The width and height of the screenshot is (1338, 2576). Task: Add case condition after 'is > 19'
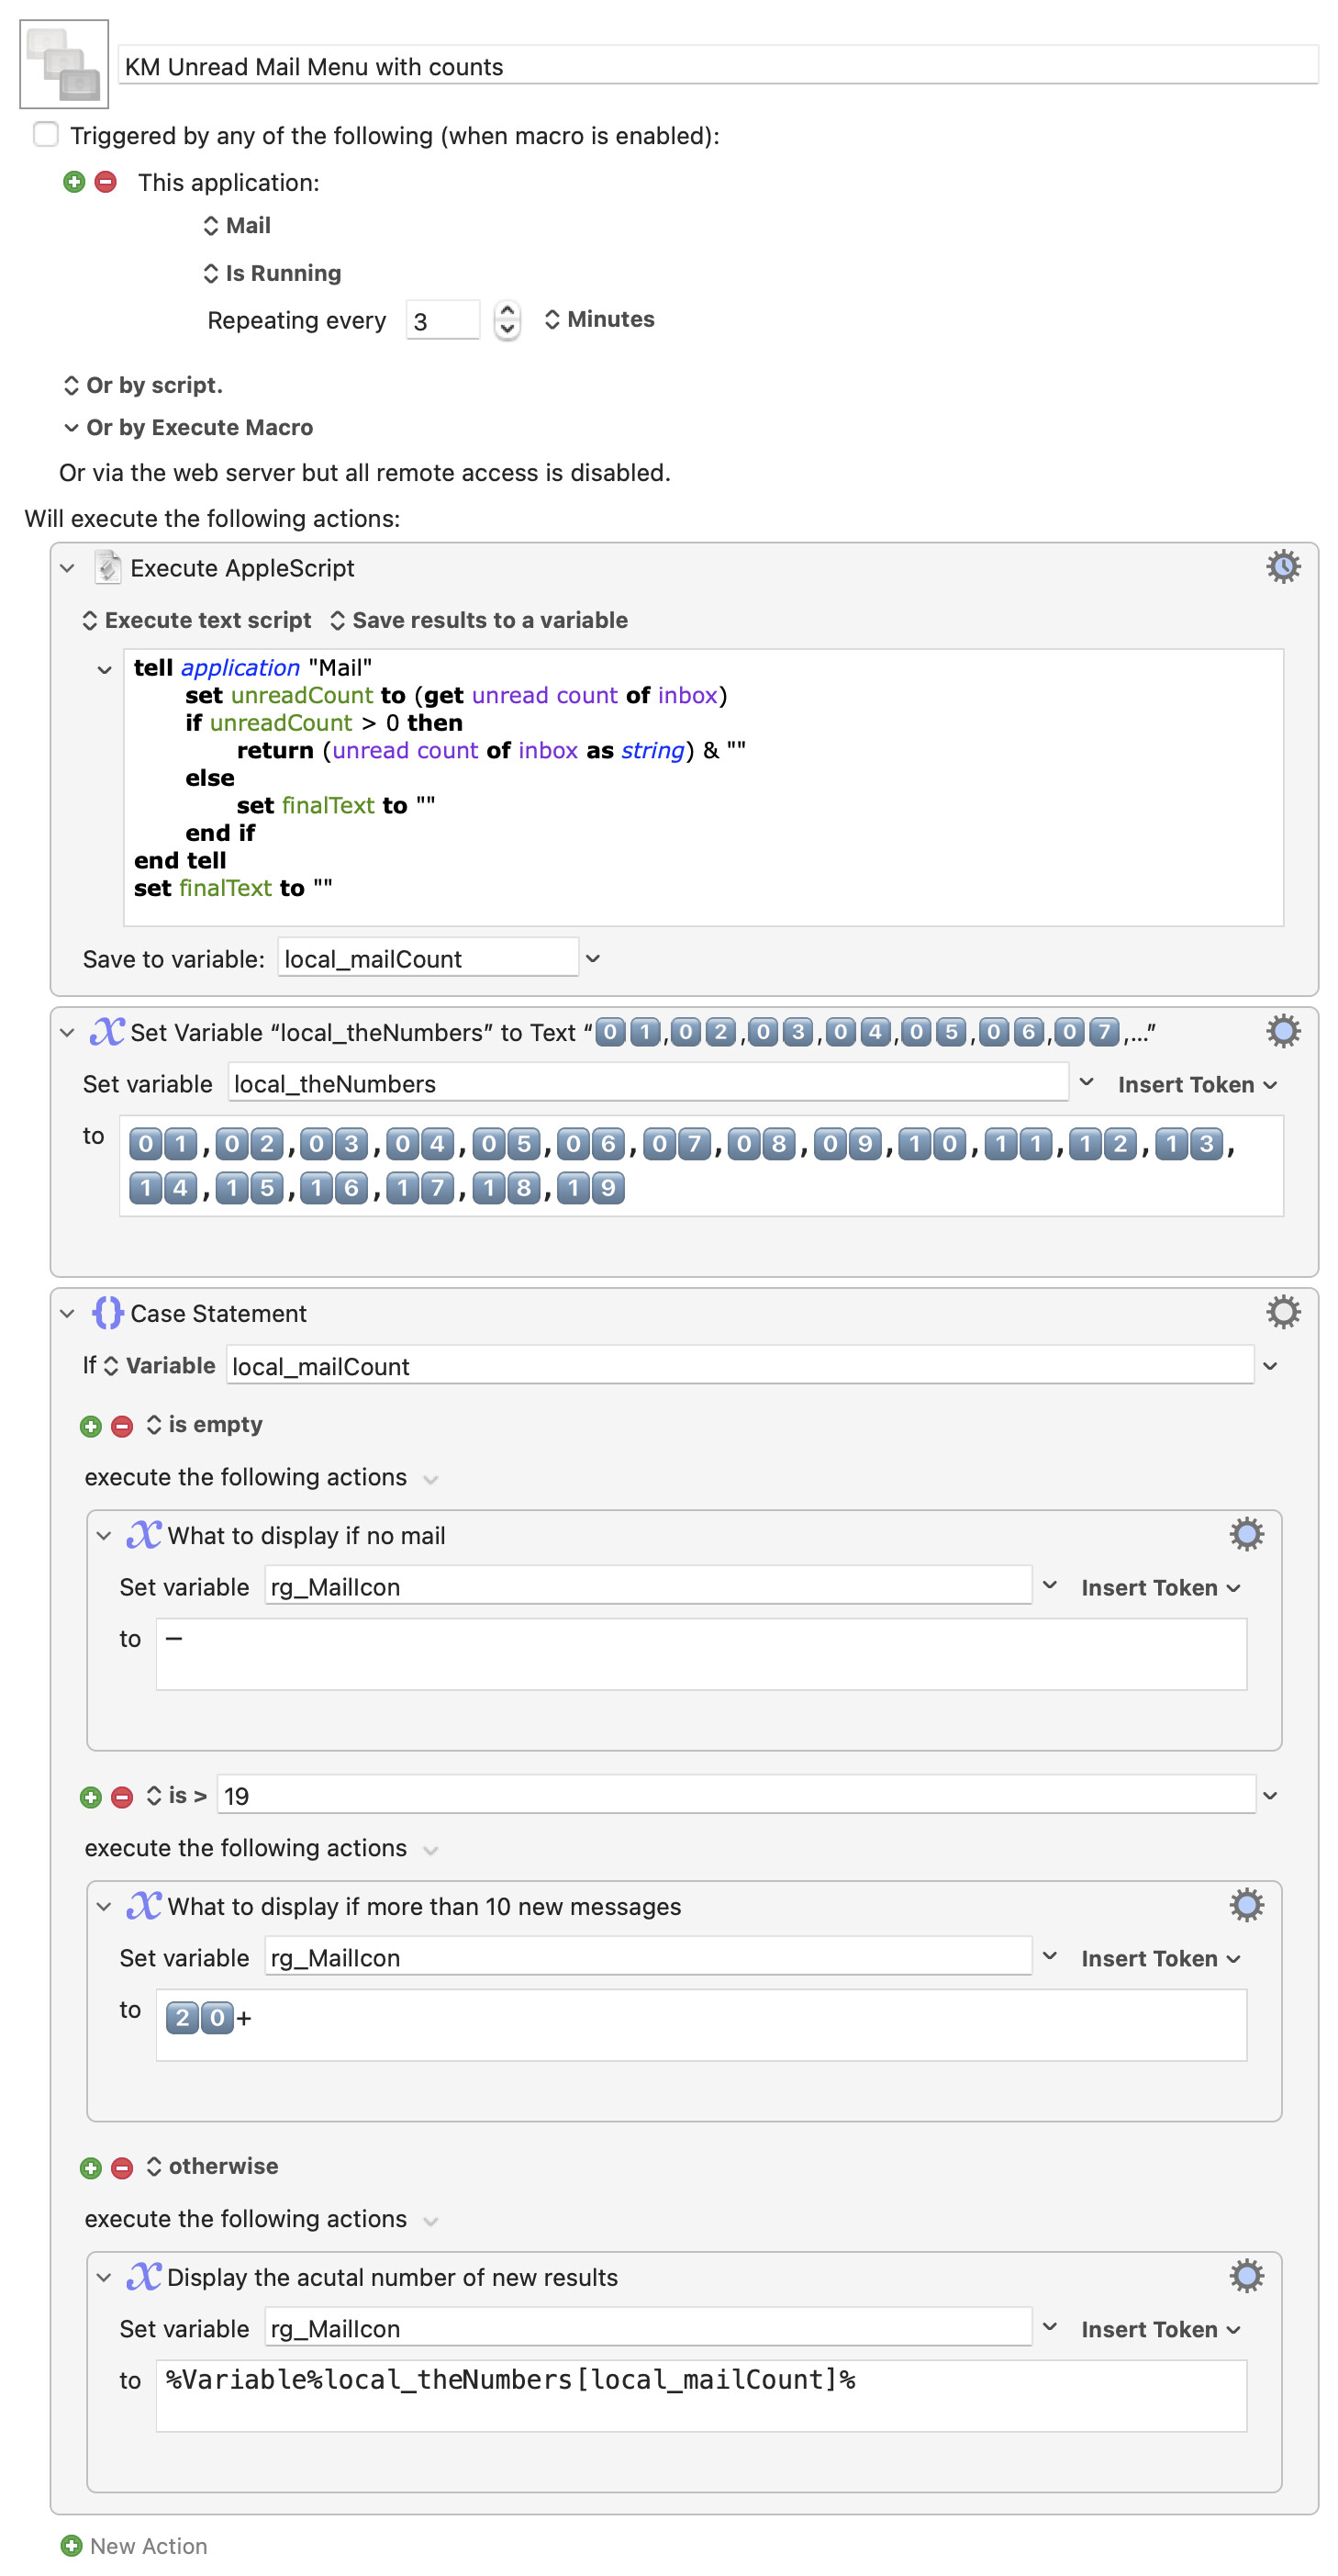[91, 1797]
